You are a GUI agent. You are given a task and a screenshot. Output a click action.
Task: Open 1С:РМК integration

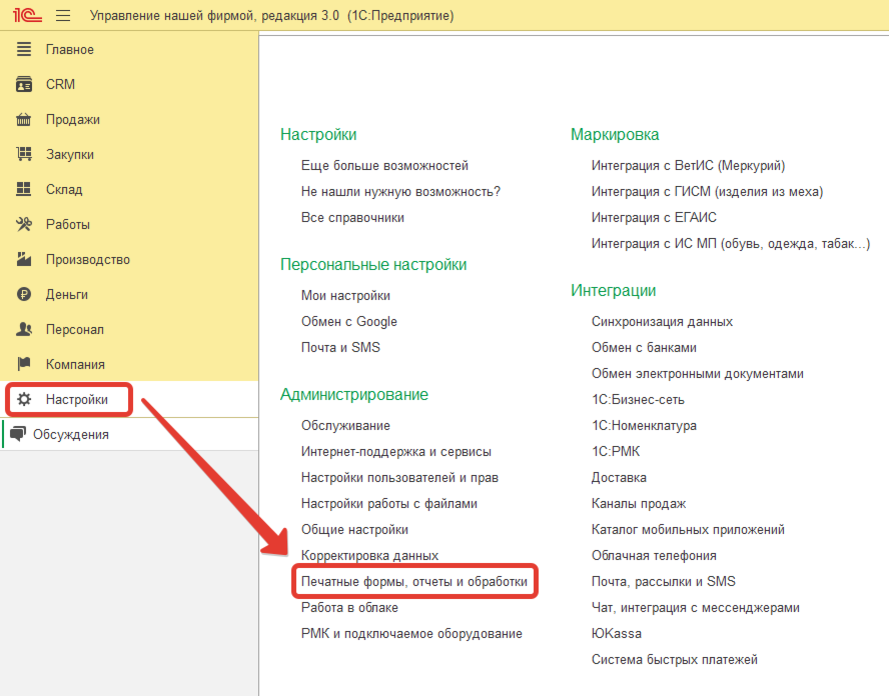[616, 452]
